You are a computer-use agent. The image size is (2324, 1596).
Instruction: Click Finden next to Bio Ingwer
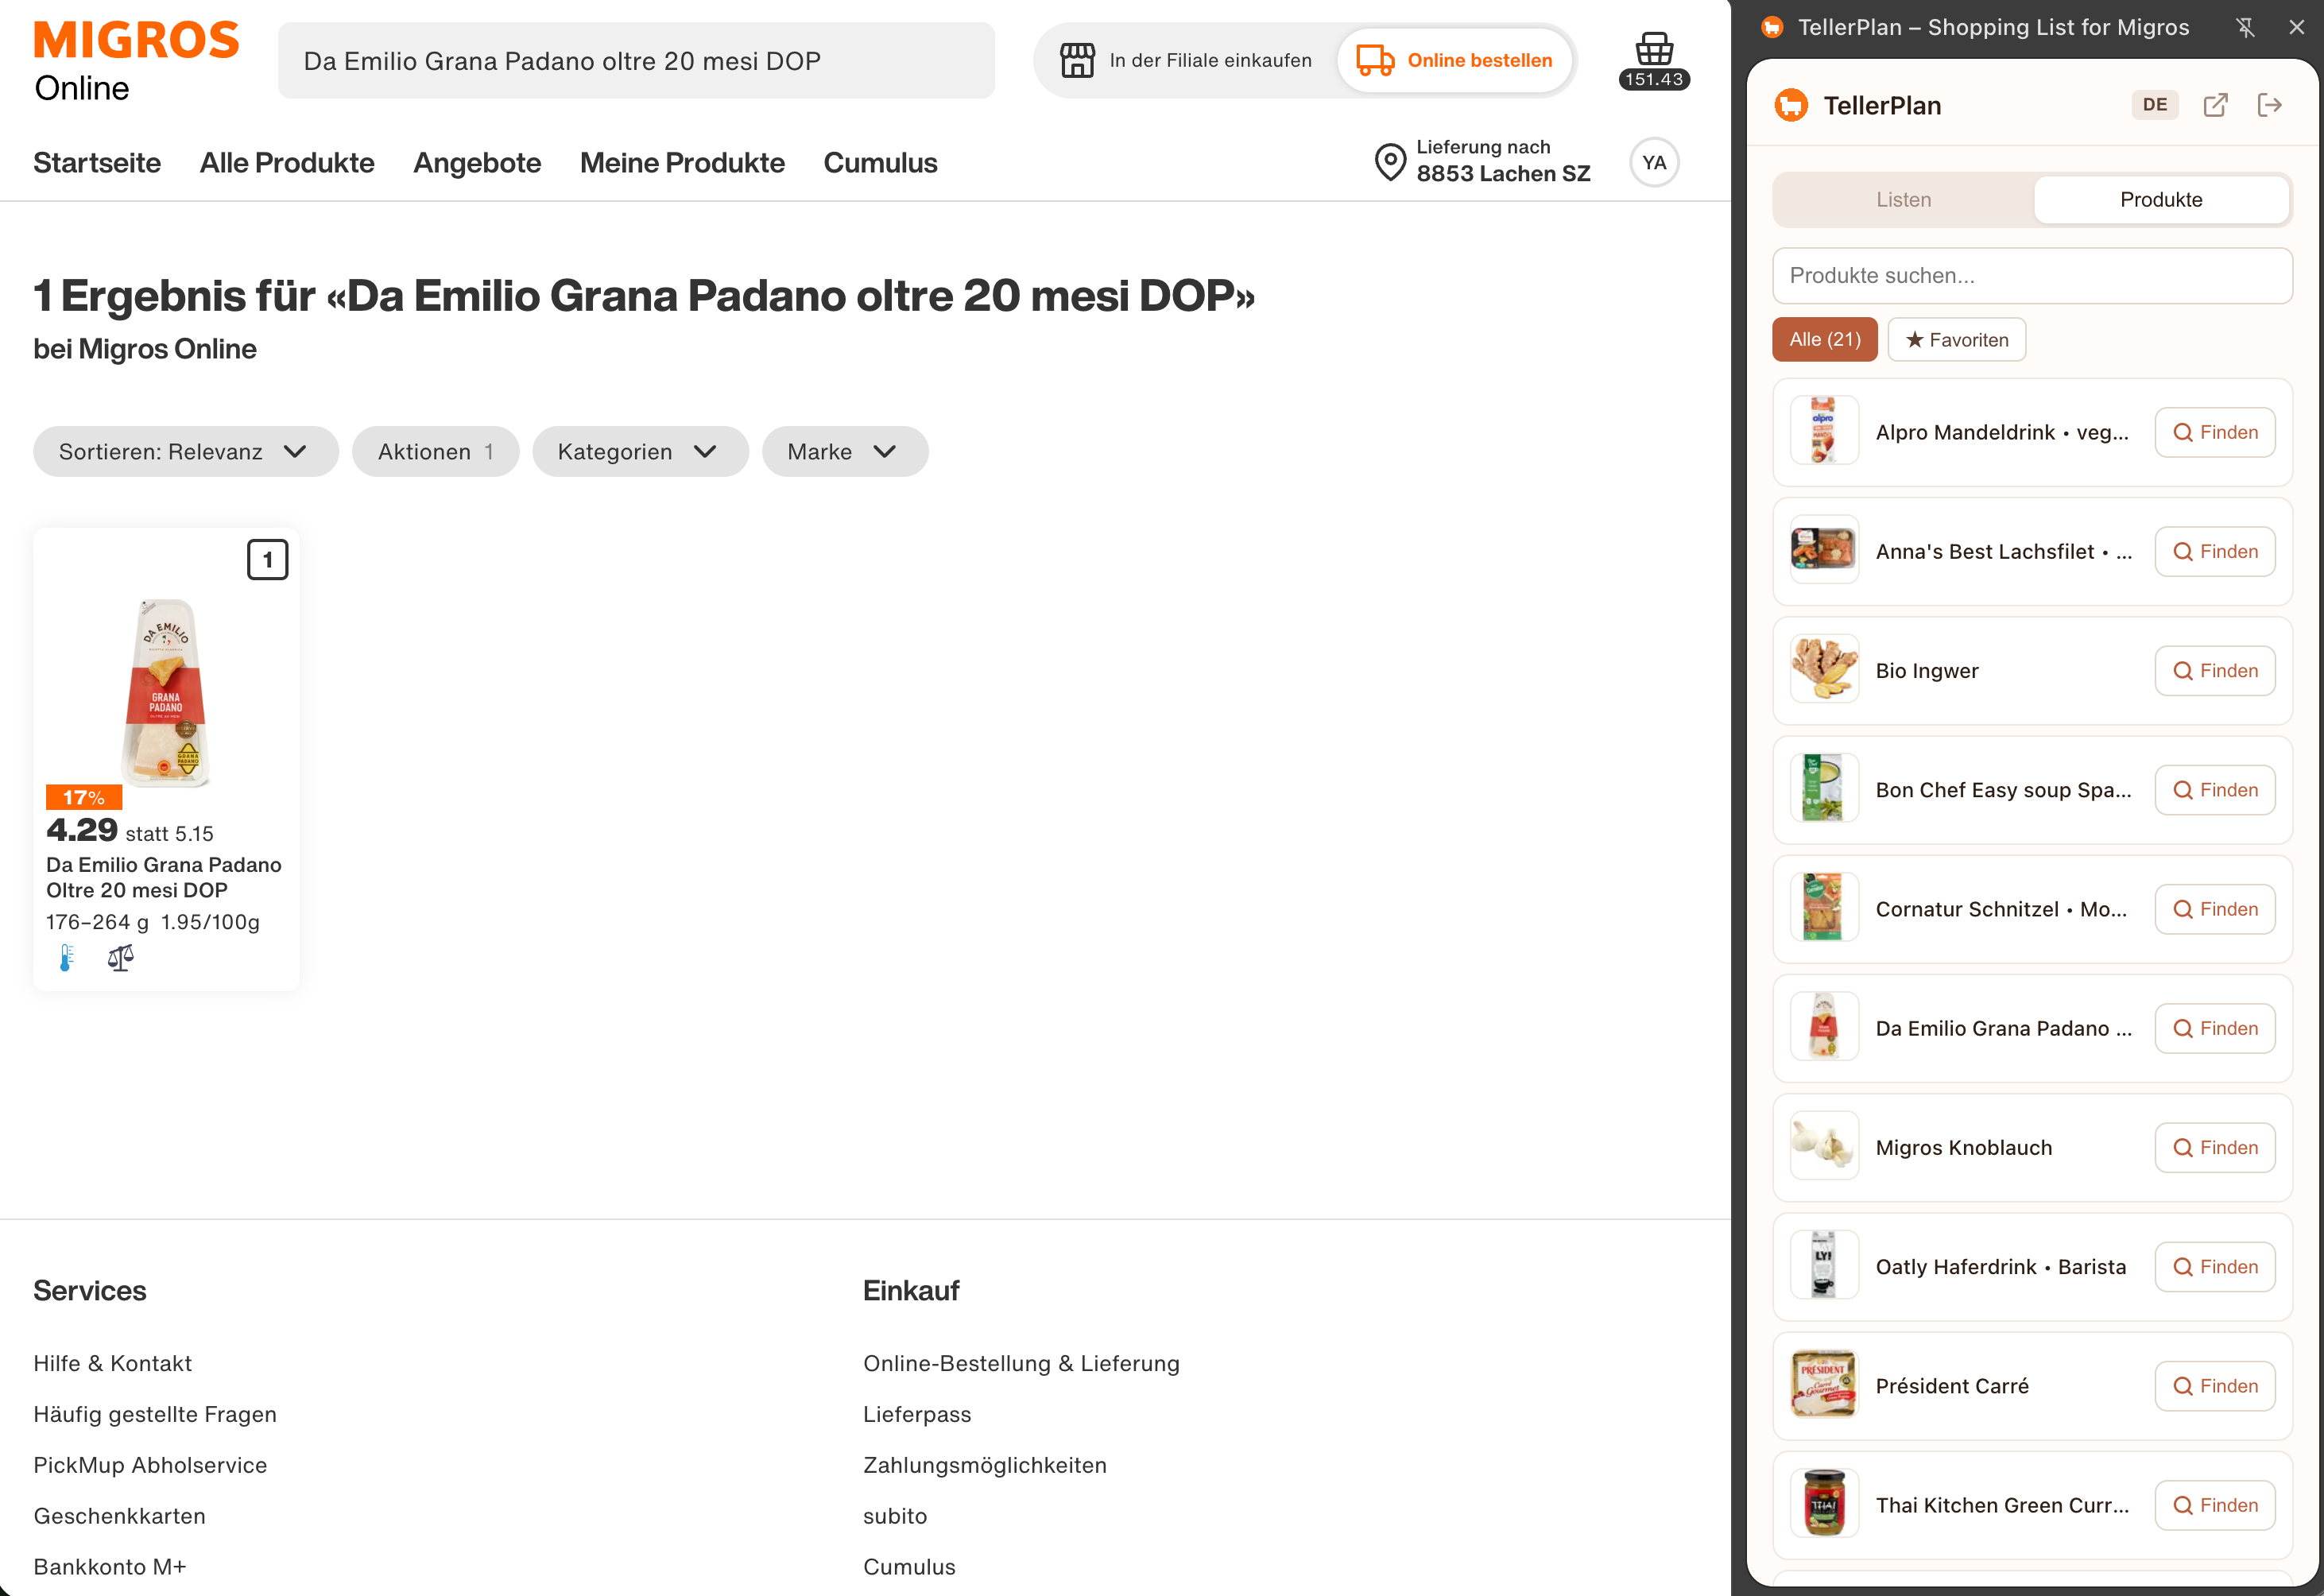click(2215, 671)
